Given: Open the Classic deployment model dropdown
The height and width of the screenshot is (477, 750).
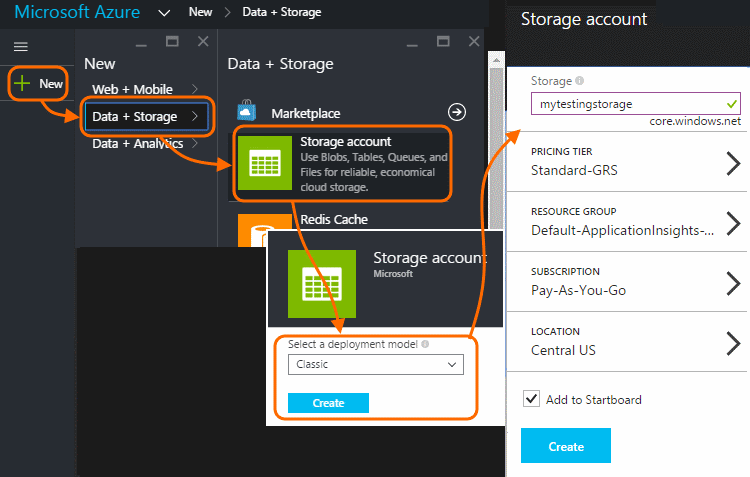Looking at the screenshot, I should point(376,365).
